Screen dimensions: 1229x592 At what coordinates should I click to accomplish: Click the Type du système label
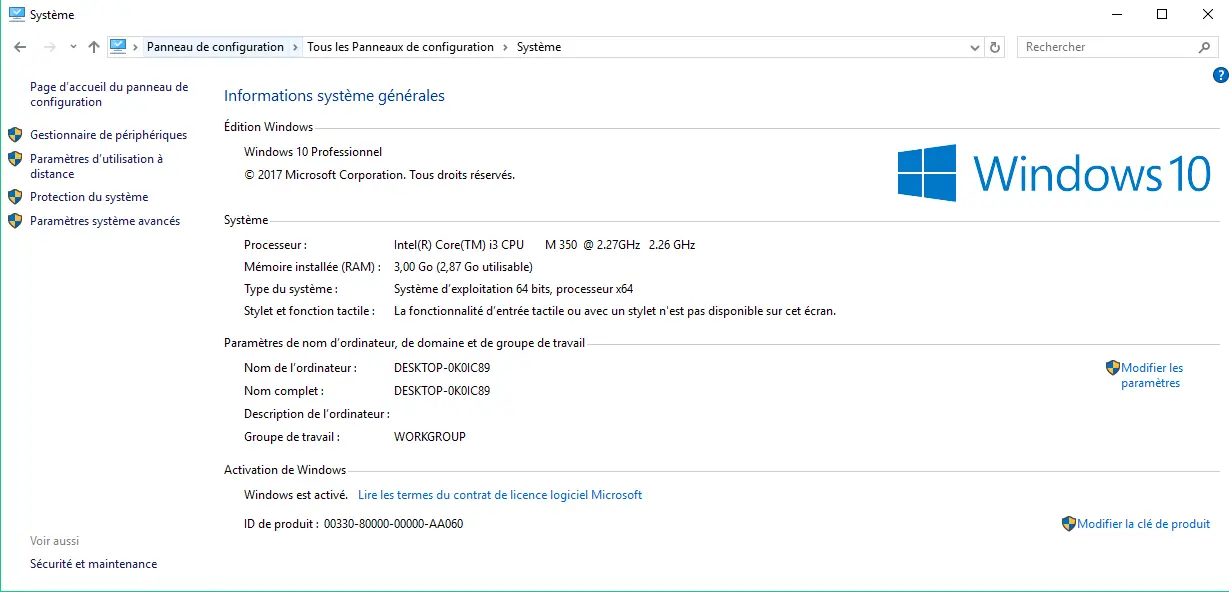291,289
